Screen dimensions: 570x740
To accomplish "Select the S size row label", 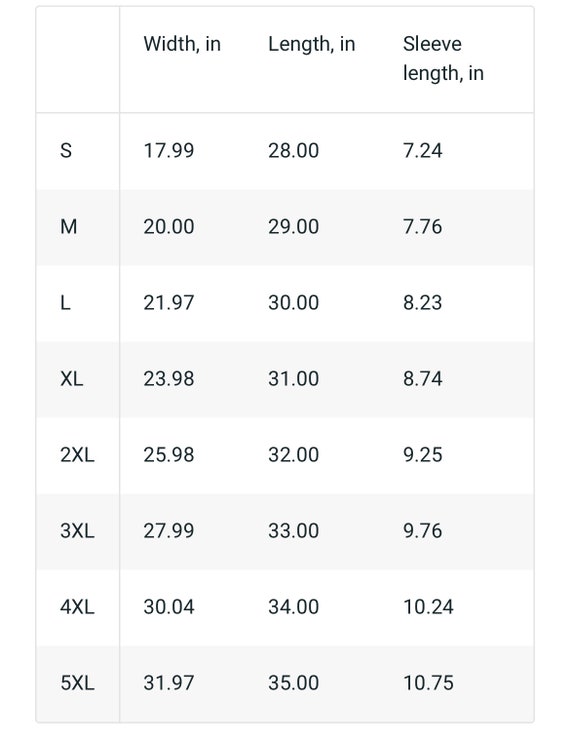I will click(66, 151).
